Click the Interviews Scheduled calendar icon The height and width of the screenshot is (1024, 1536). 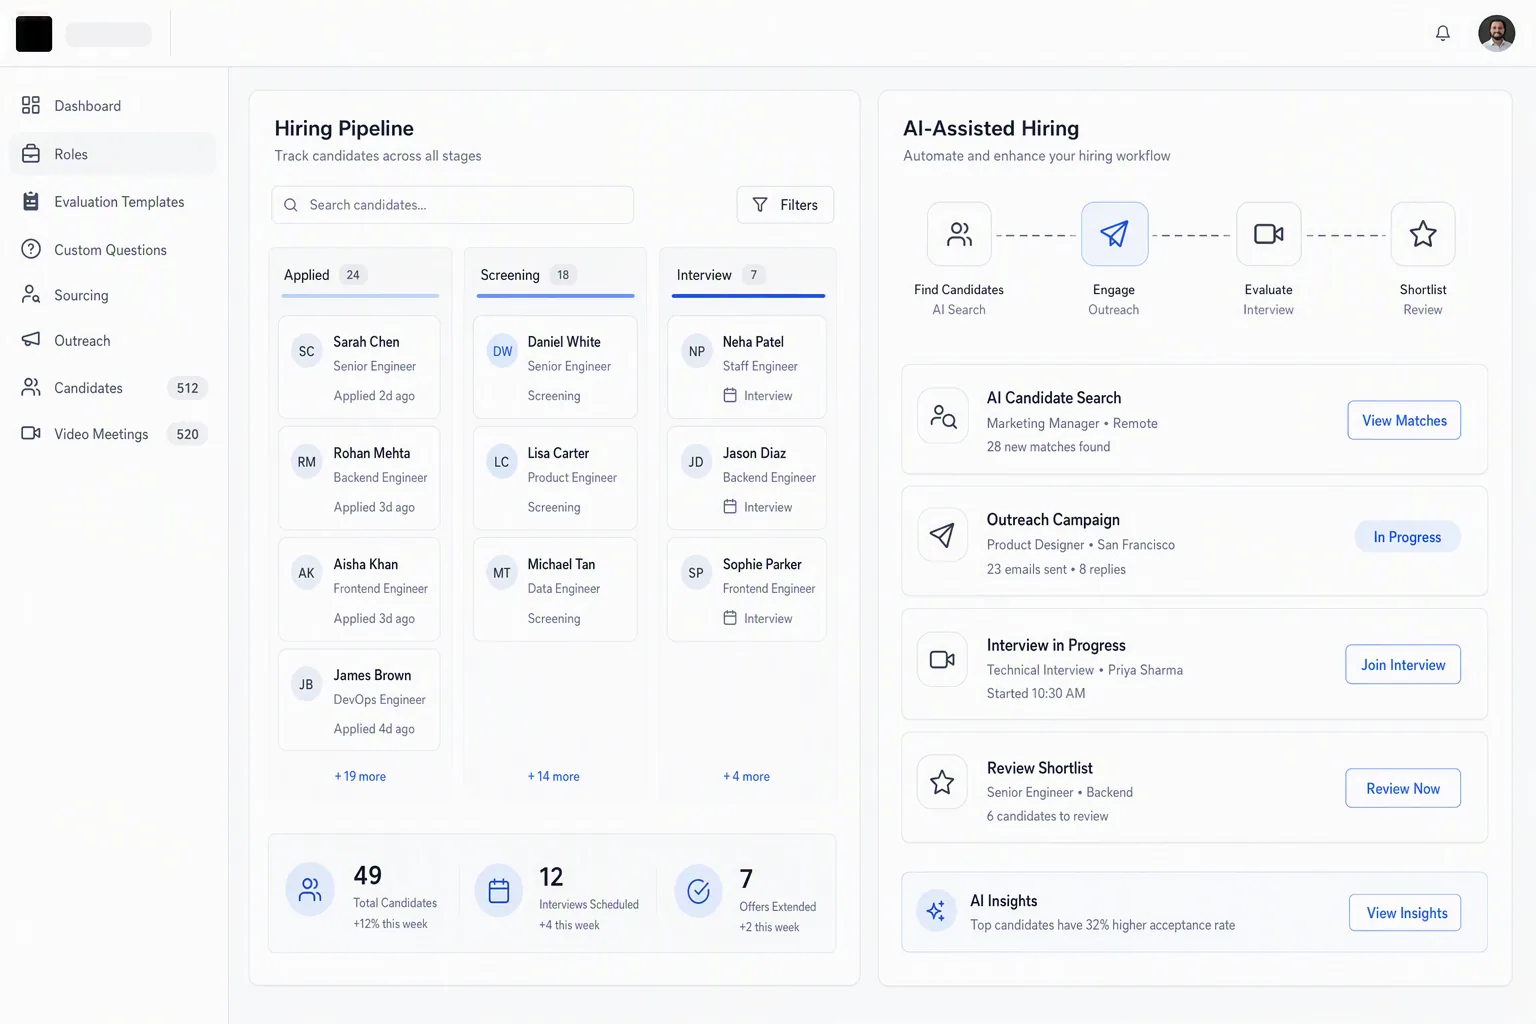pyautogui.click(x=498, y=890)
